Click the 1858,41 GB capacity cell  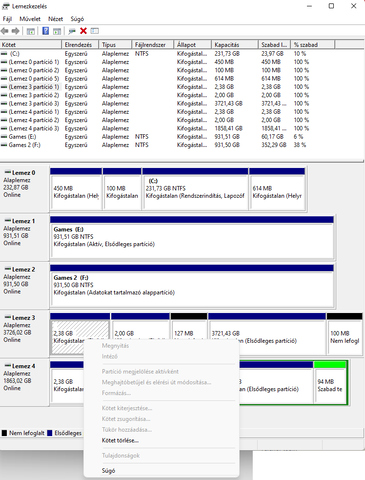coord(228,128)
